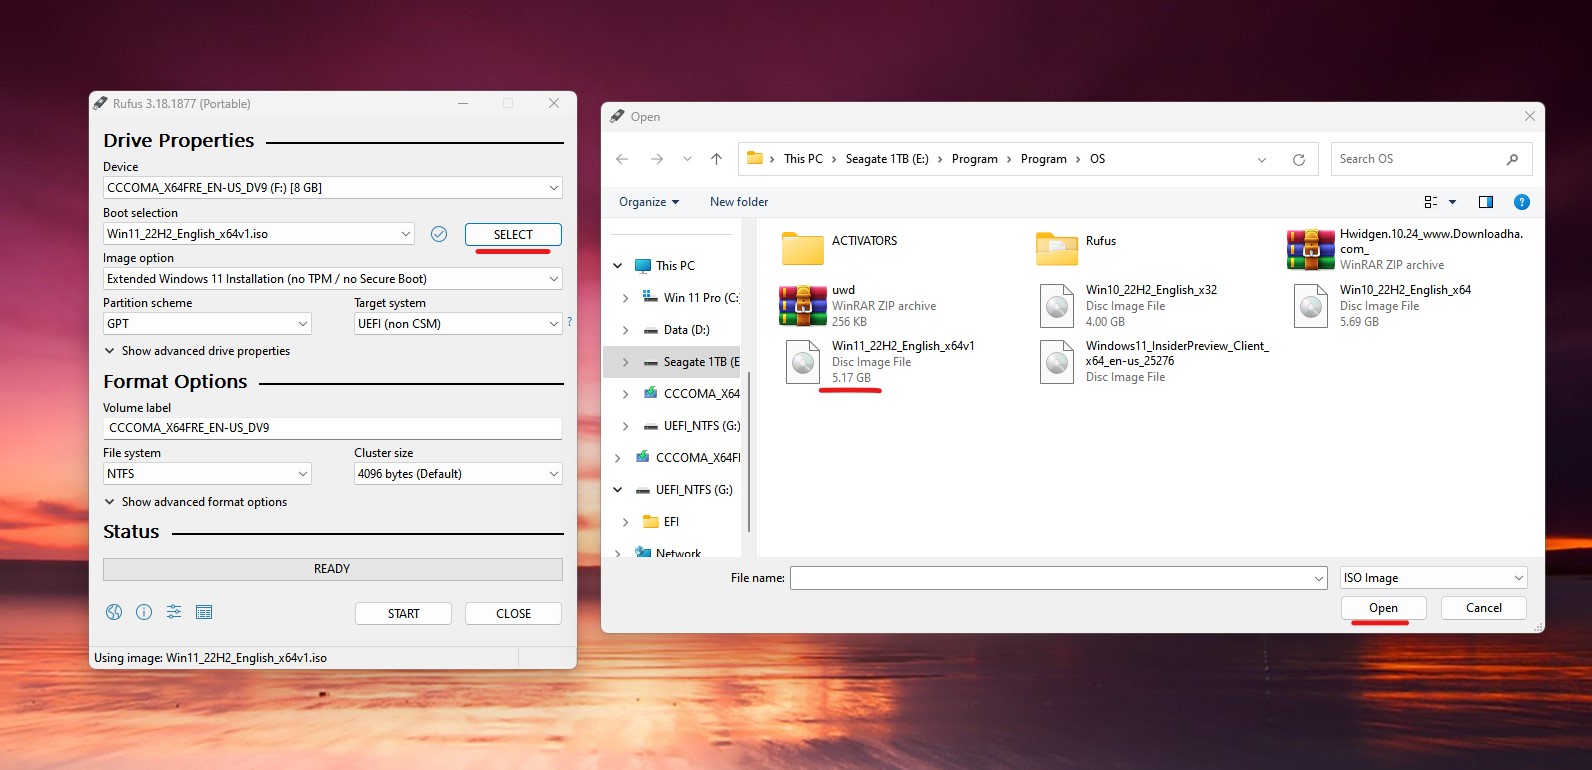The width and height of the screenshot is (1592, 770).
Task: Click Seagate 1TB (E:) in the address bar
Action: [887, 159]
